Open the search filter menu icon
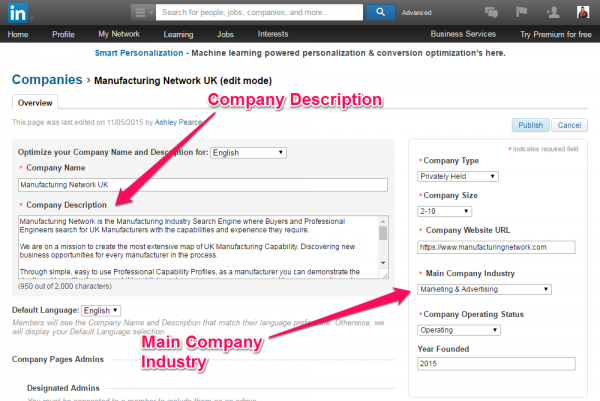Image resolution: width=600 pixels, height=401 pixels. click(143, 12)
